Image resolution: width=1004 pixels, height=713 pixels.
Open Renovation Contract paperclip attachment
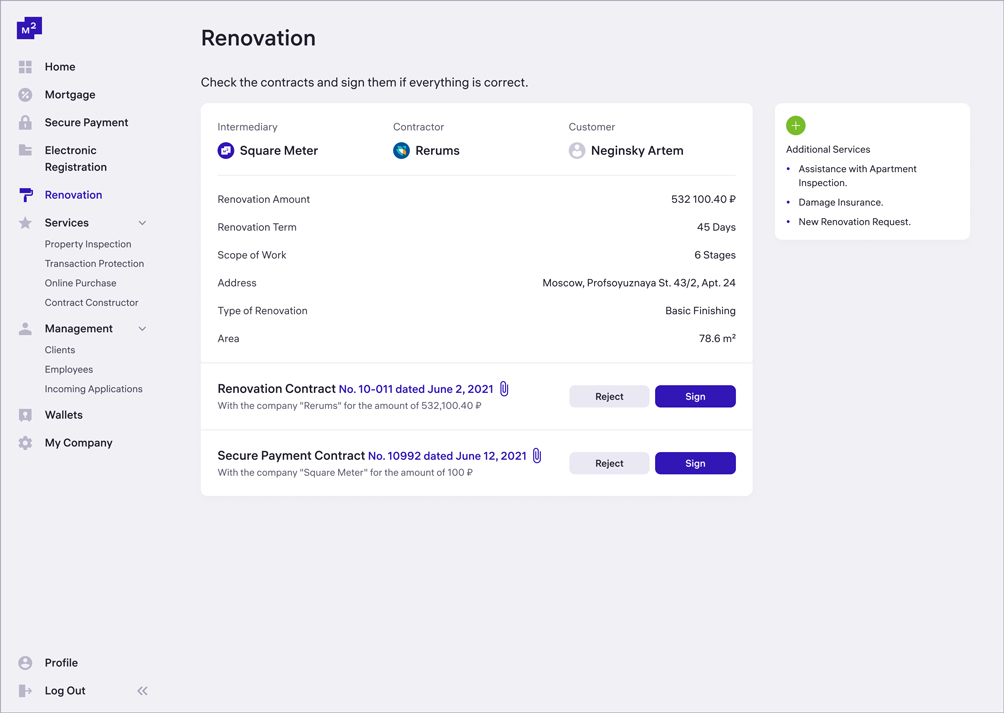(504, 389)
